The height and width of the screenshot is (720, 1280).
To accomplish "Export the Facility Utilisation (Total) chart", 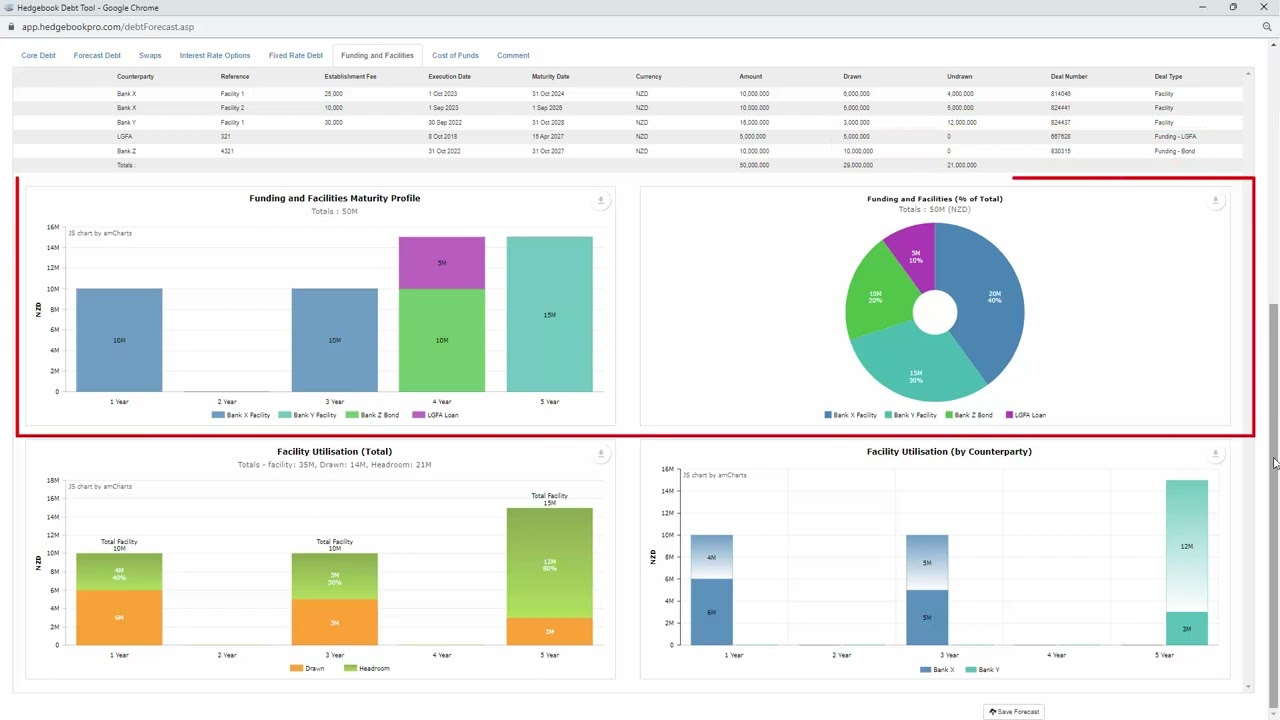I will point(601,454).
